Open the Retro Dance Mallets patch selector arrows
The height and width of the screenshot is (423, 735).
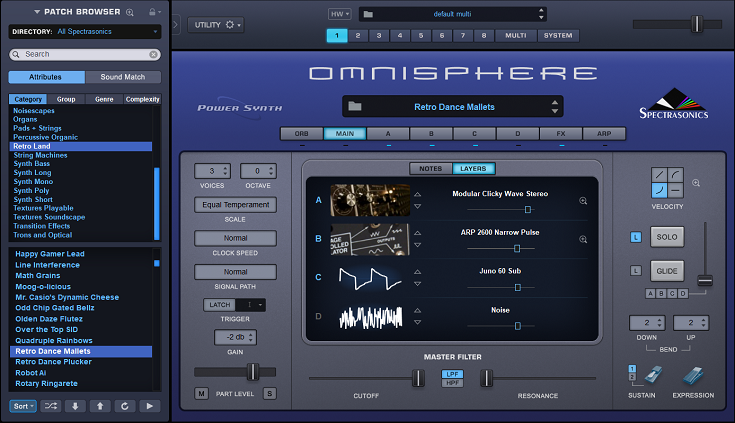point(555,106)
